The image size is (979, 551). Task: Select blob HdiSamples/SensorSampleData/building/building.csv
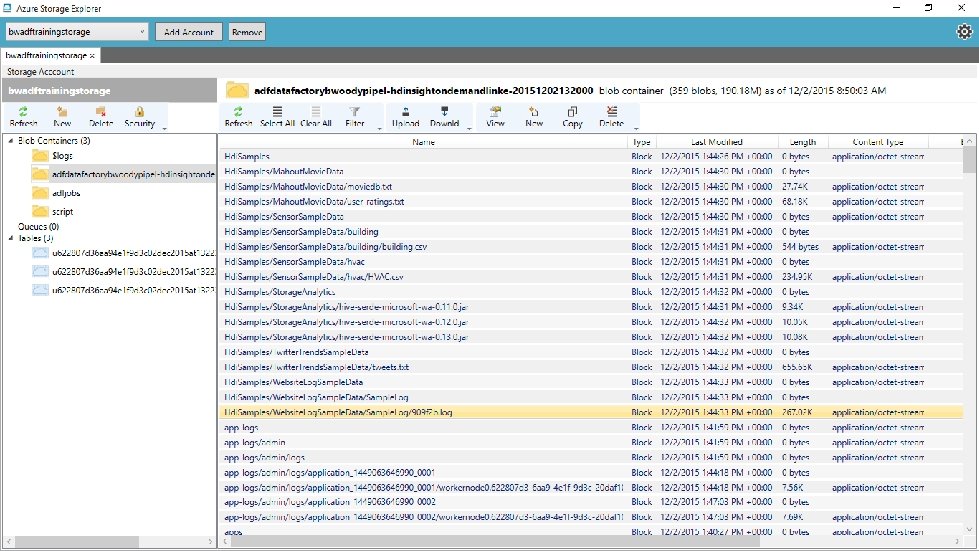pos(591,246)
